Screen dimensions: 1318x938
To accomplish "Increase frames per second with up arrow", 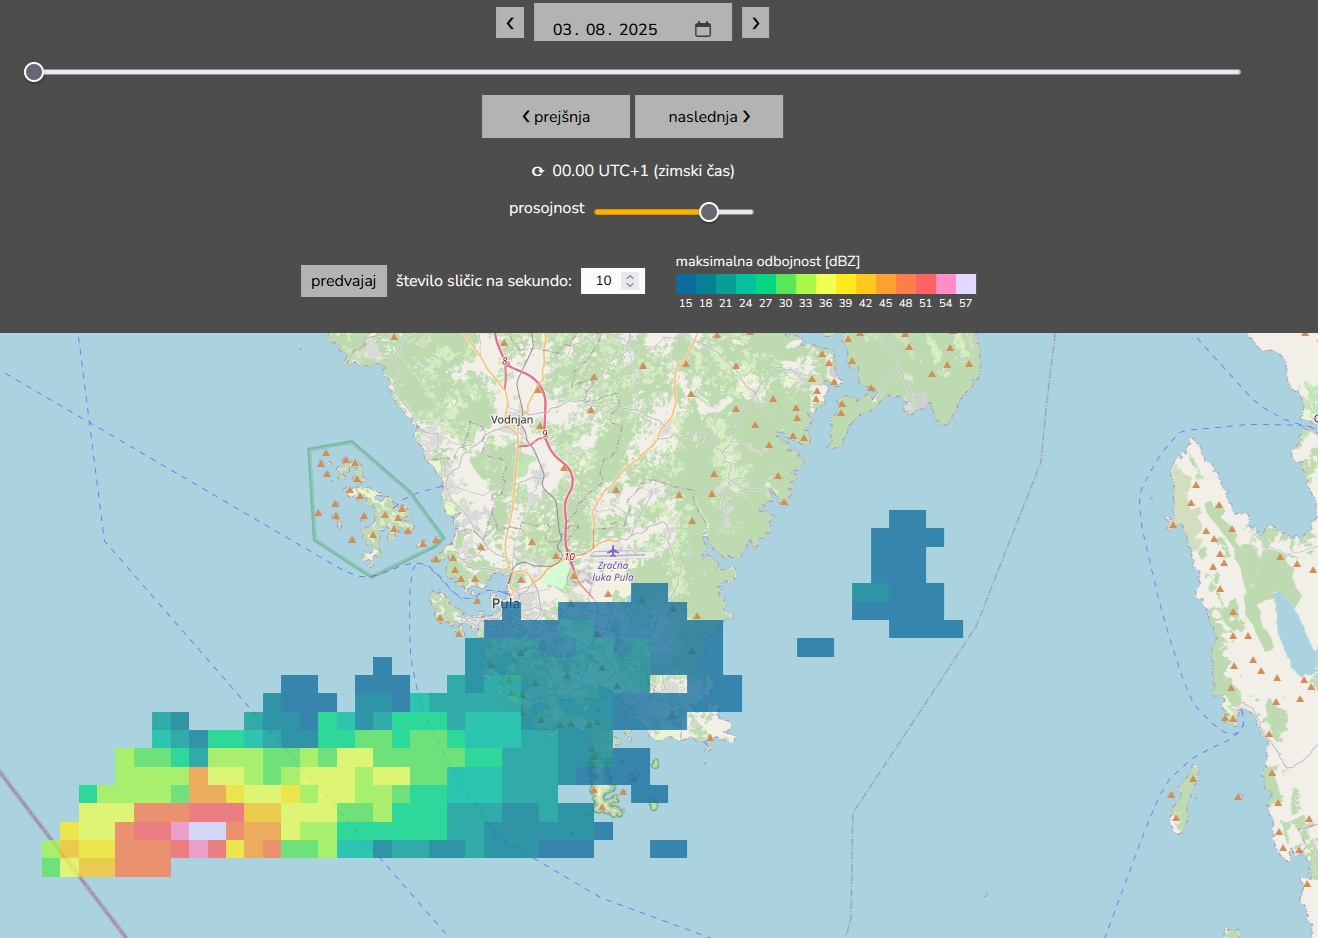I will pos(630,276).
